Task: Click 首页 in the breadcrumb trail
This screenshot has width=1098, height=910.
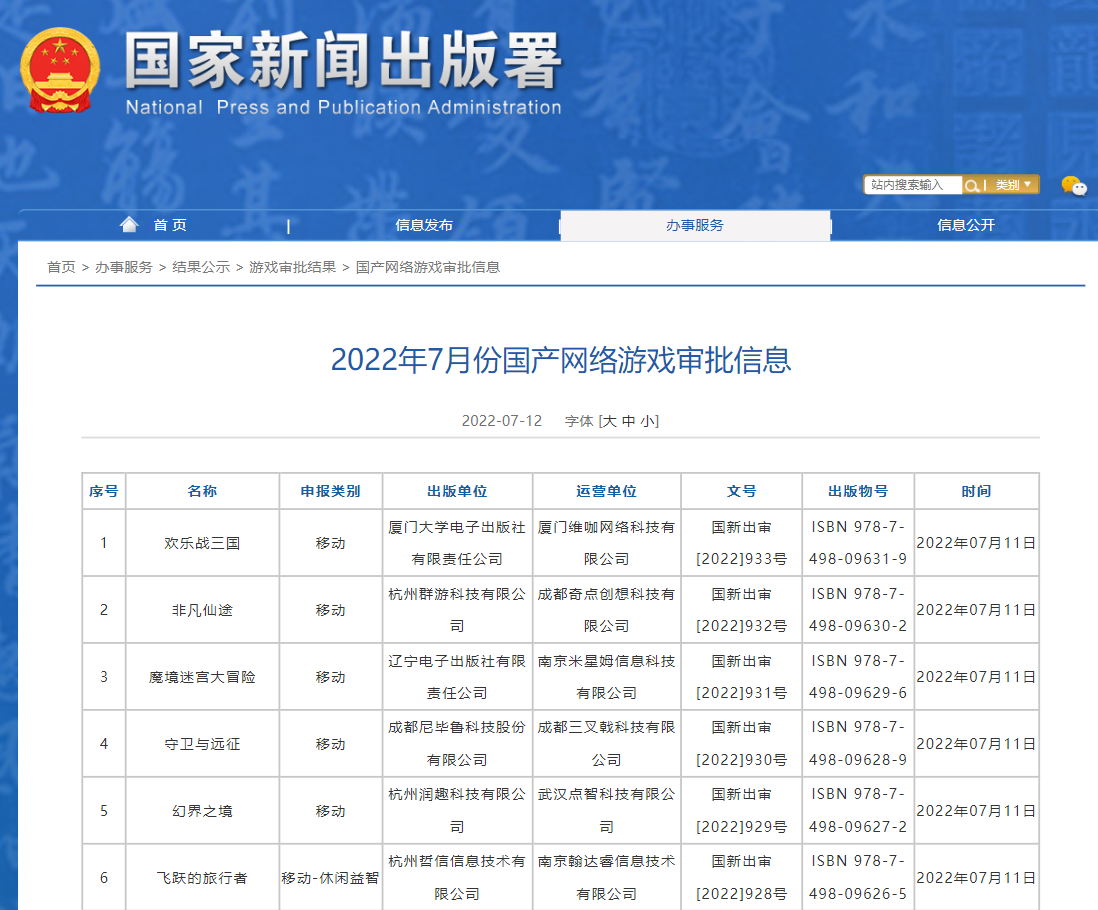Action: coord(61,267)
